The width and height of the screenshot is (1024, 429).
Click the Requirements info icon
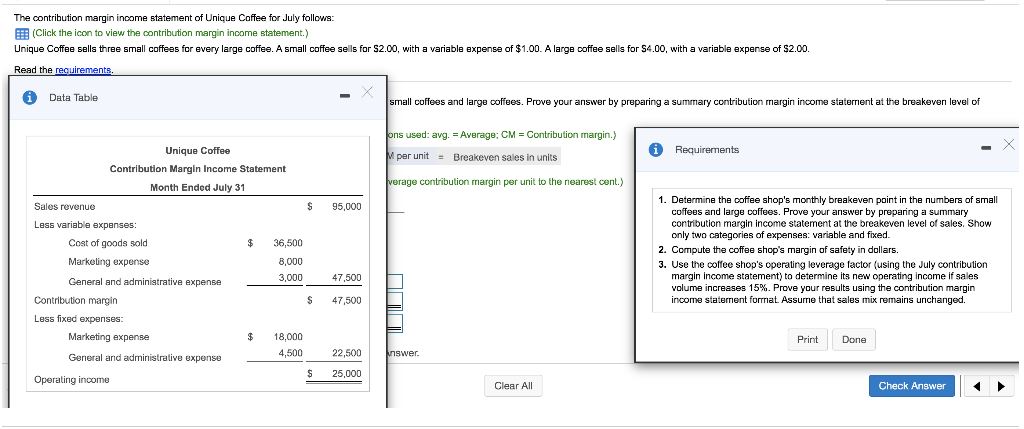[655, 150]
